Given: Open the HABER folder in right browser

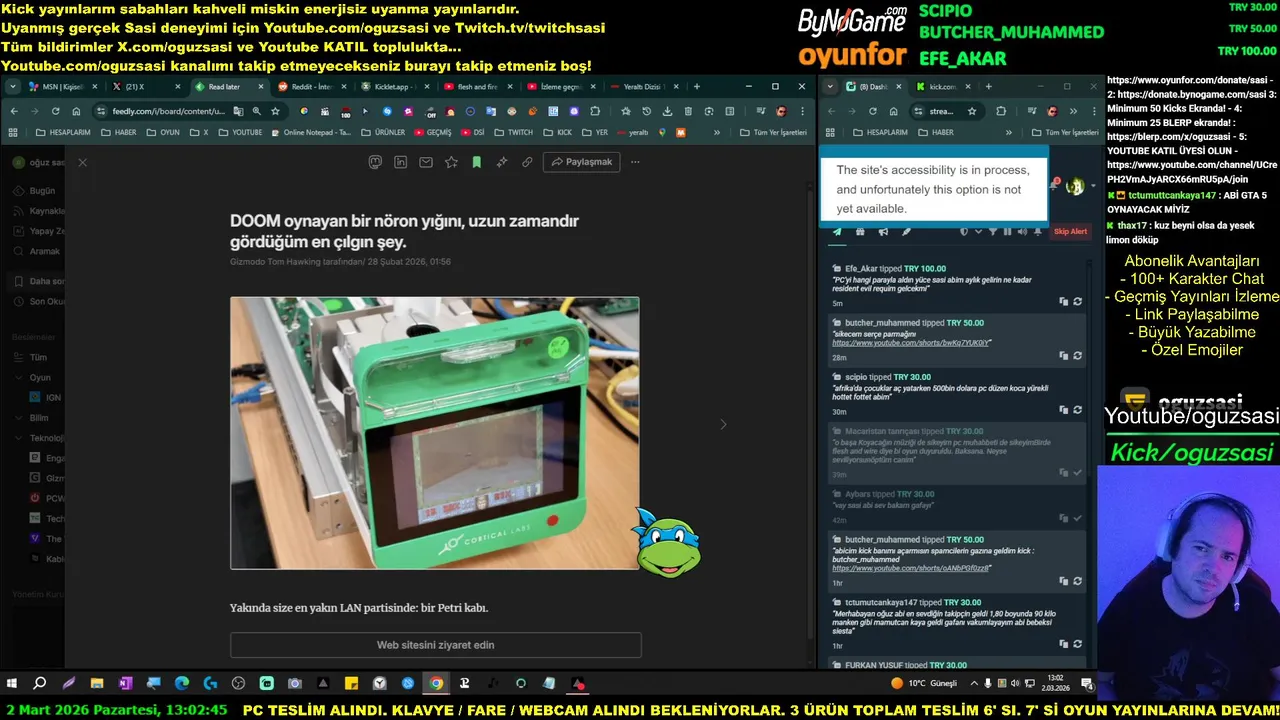Looking at the screenshot, I should click(936, 132).
